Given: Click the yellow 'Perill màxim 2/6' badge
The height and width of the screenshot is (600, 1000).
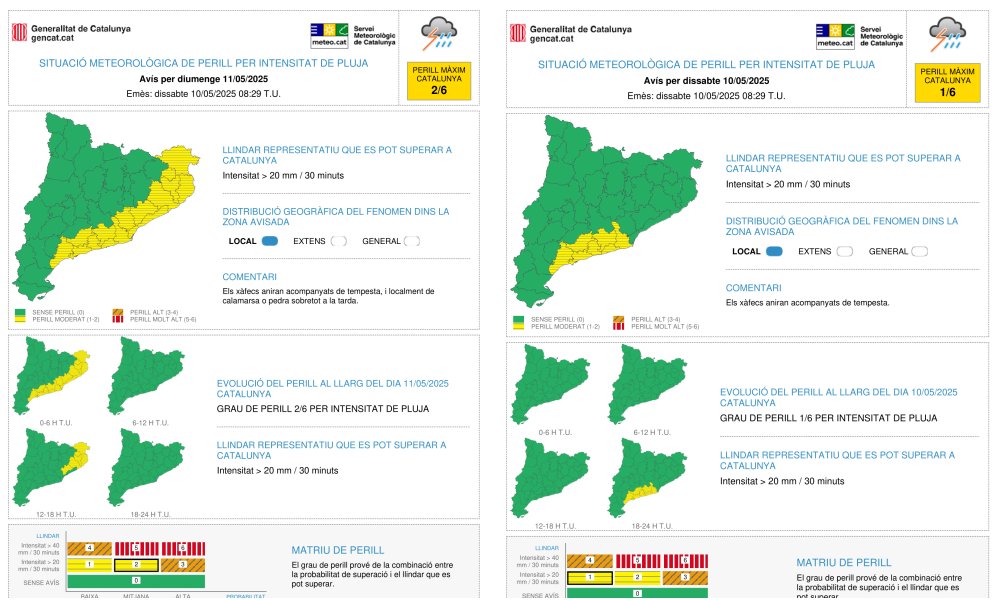Looking at the screenshot, I should tap(439, 81).
